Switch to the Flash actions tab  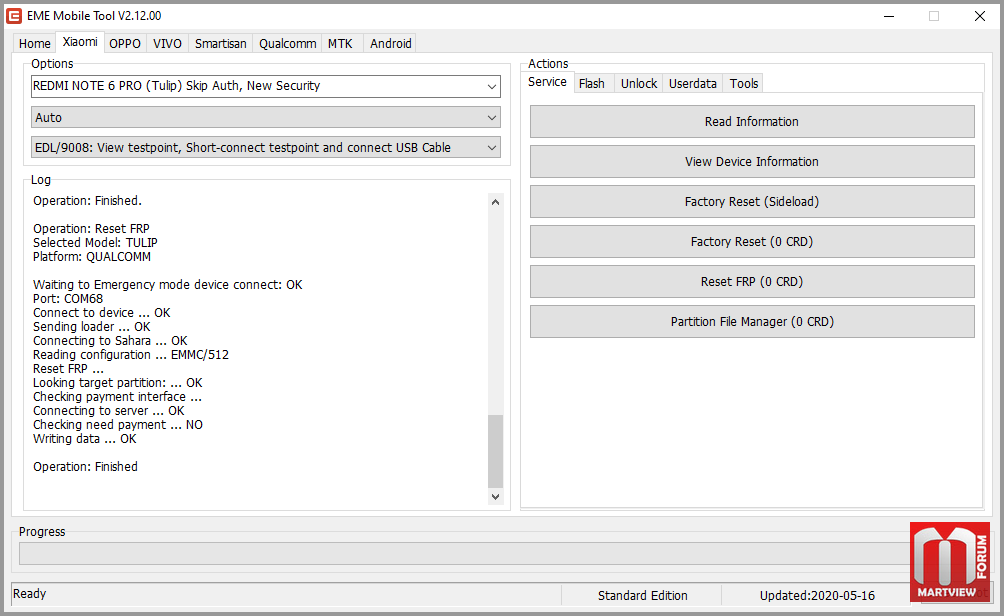592,84
